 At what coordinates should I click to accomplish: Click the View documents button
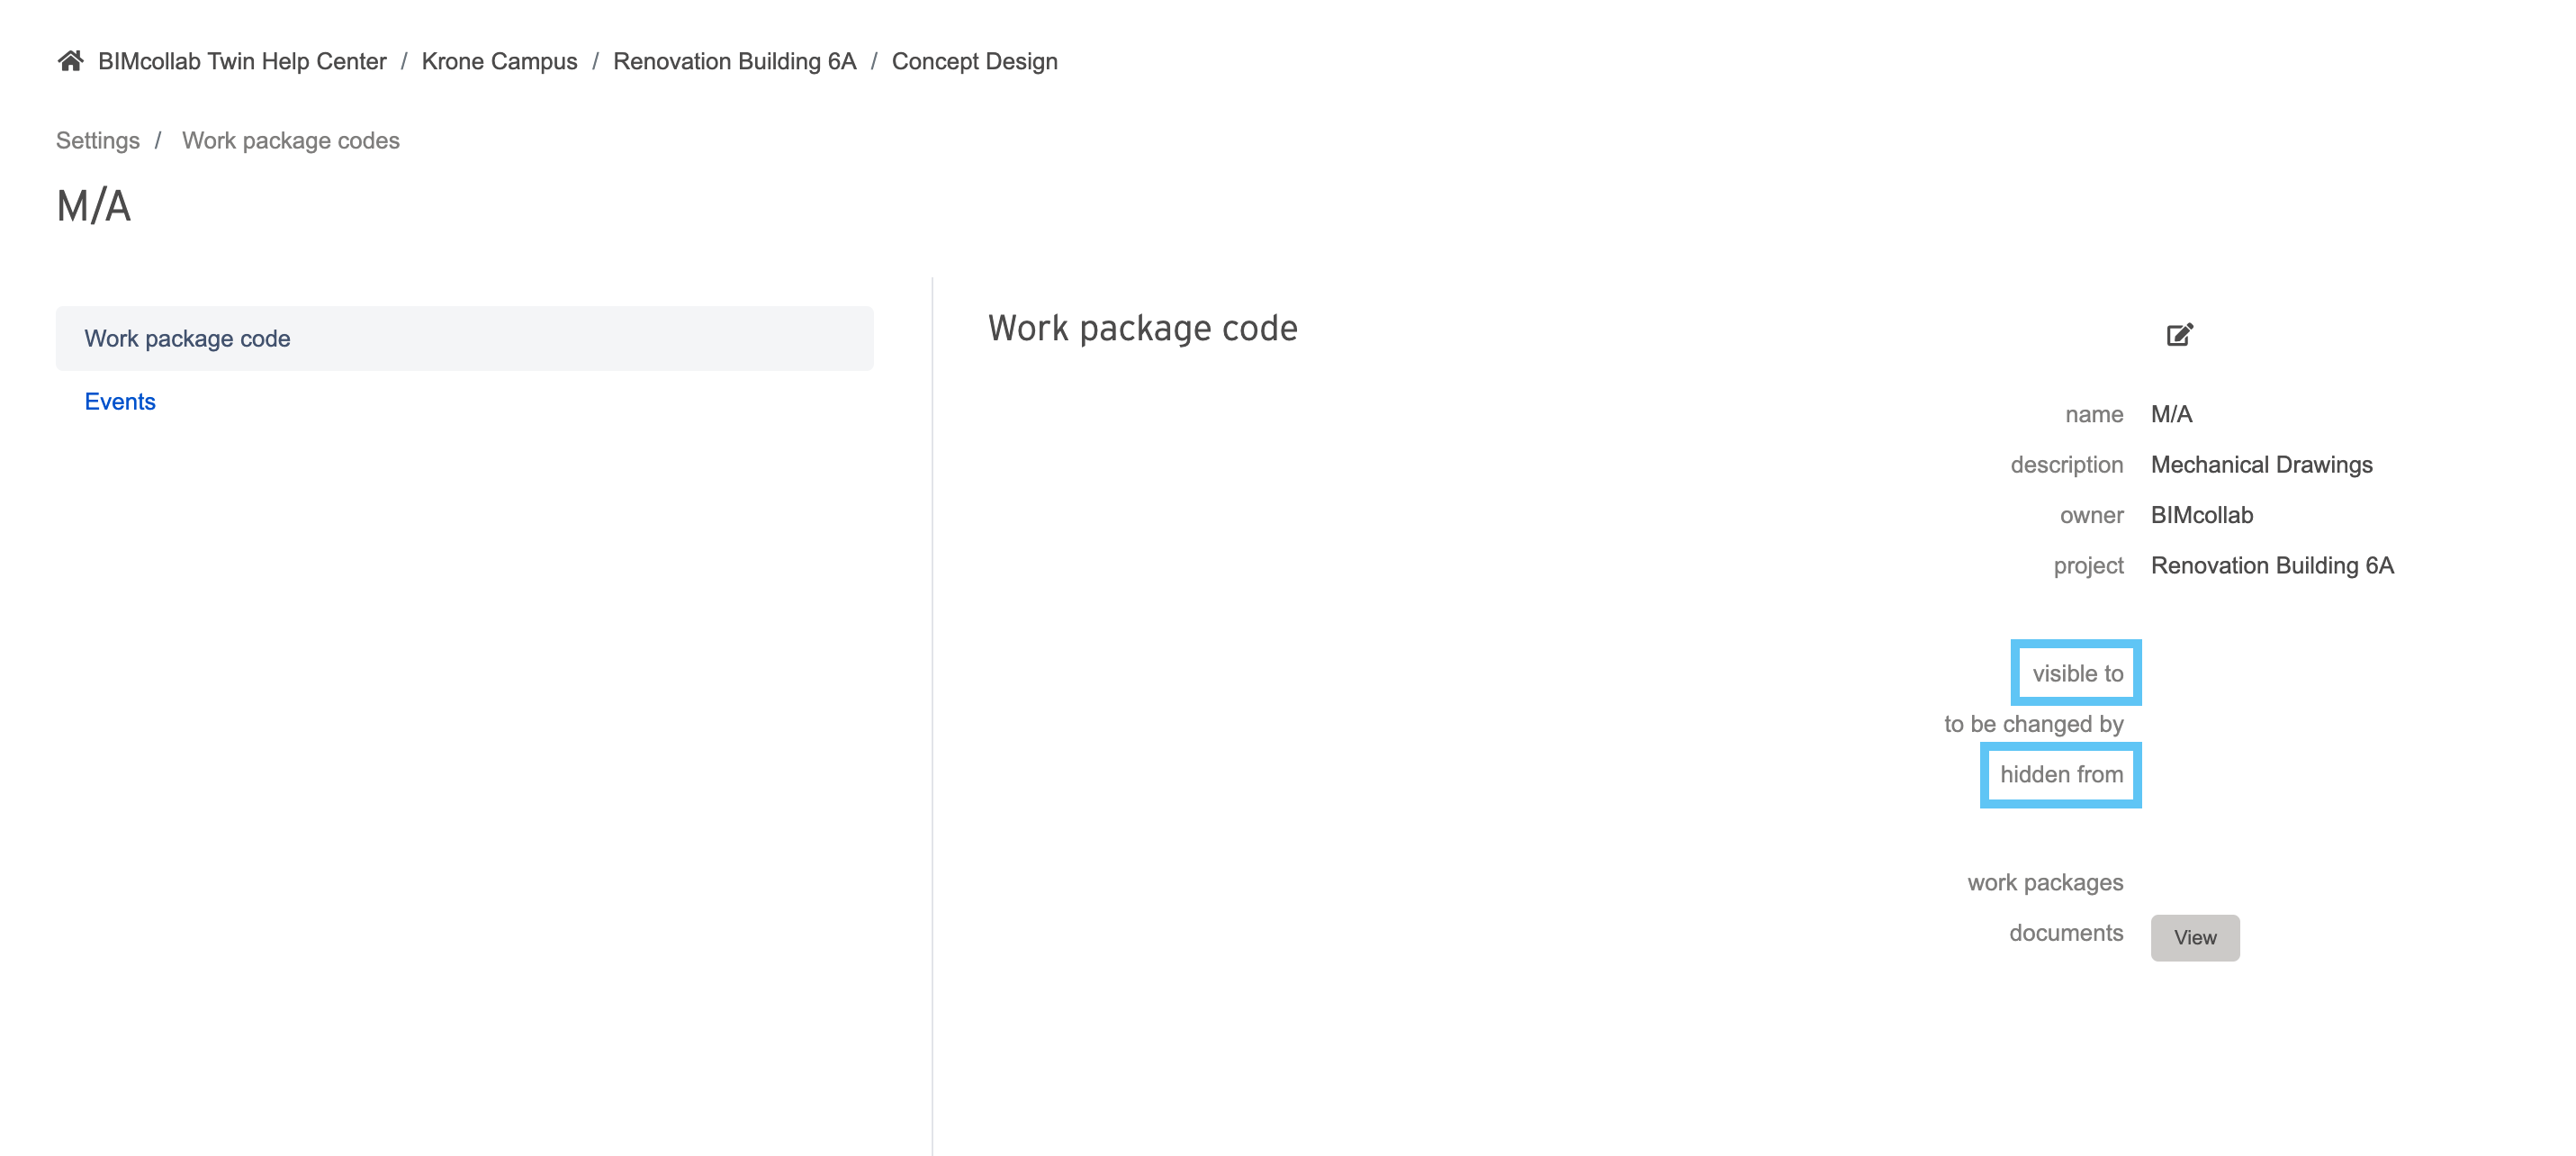[2195, 938]
